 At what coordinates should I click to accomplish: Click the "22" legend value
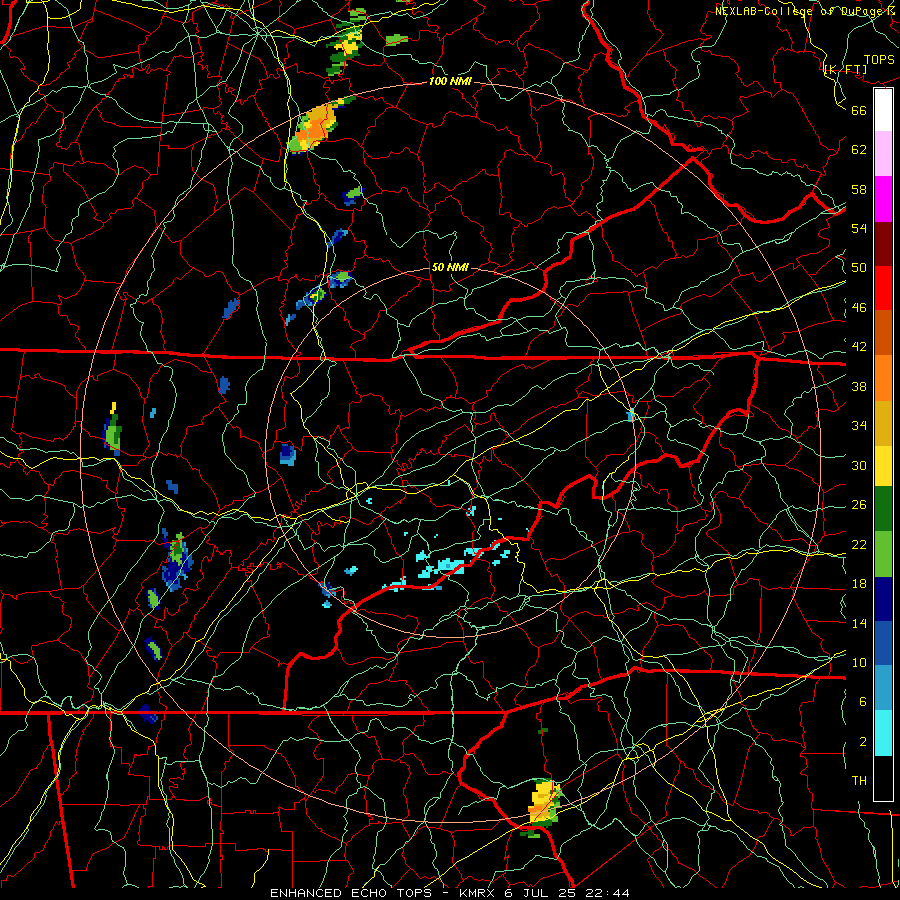point(859,545)
